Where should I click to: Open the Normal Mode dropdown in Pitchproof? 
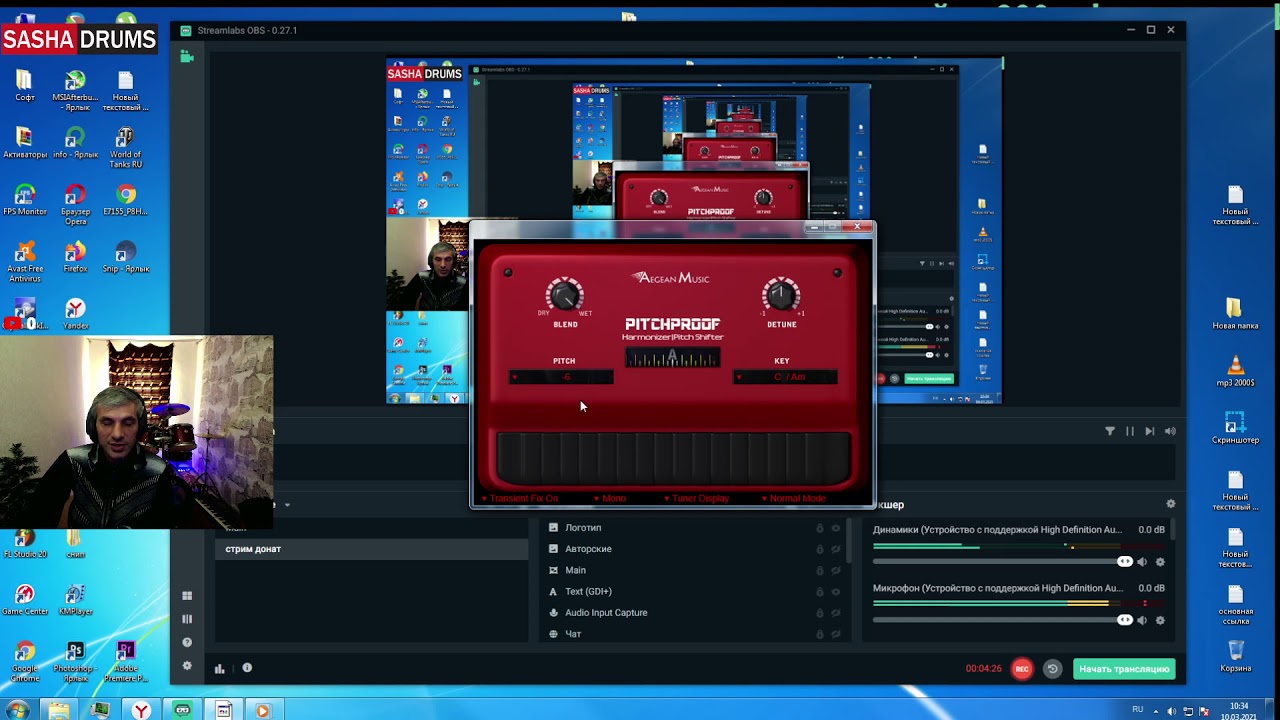[x=794, y=498]
